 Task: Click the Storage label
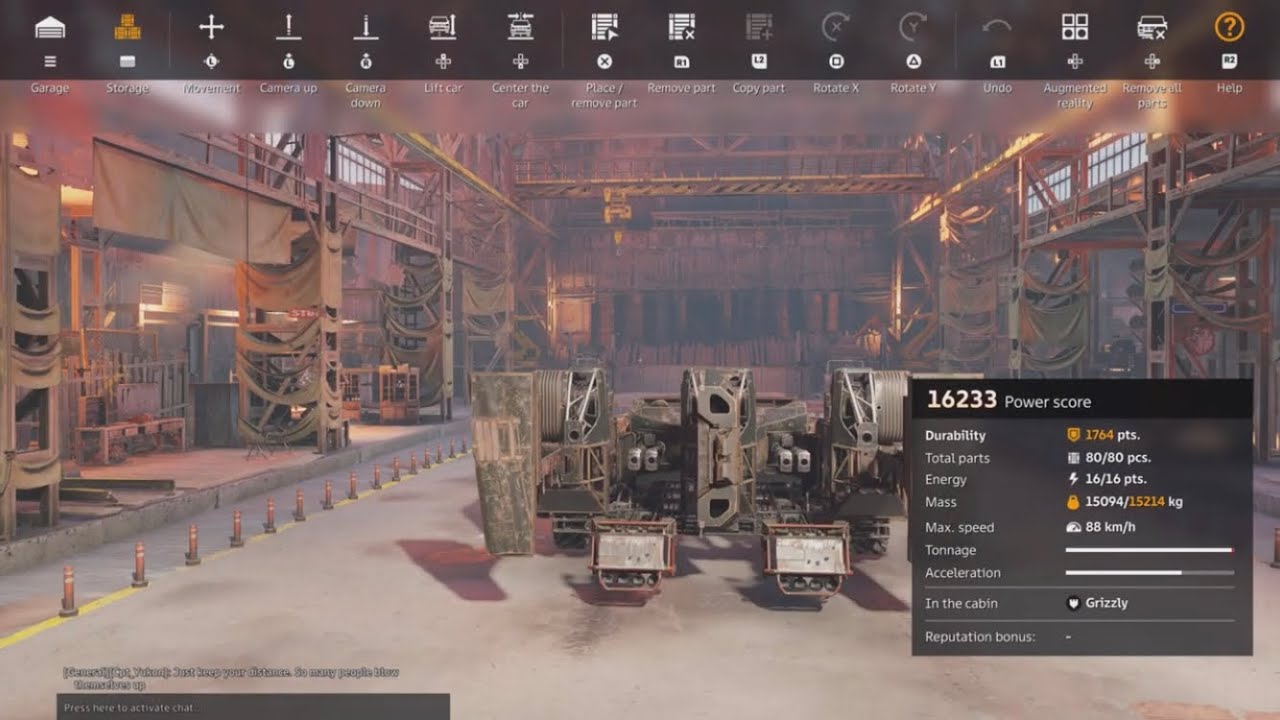point(127,88)
